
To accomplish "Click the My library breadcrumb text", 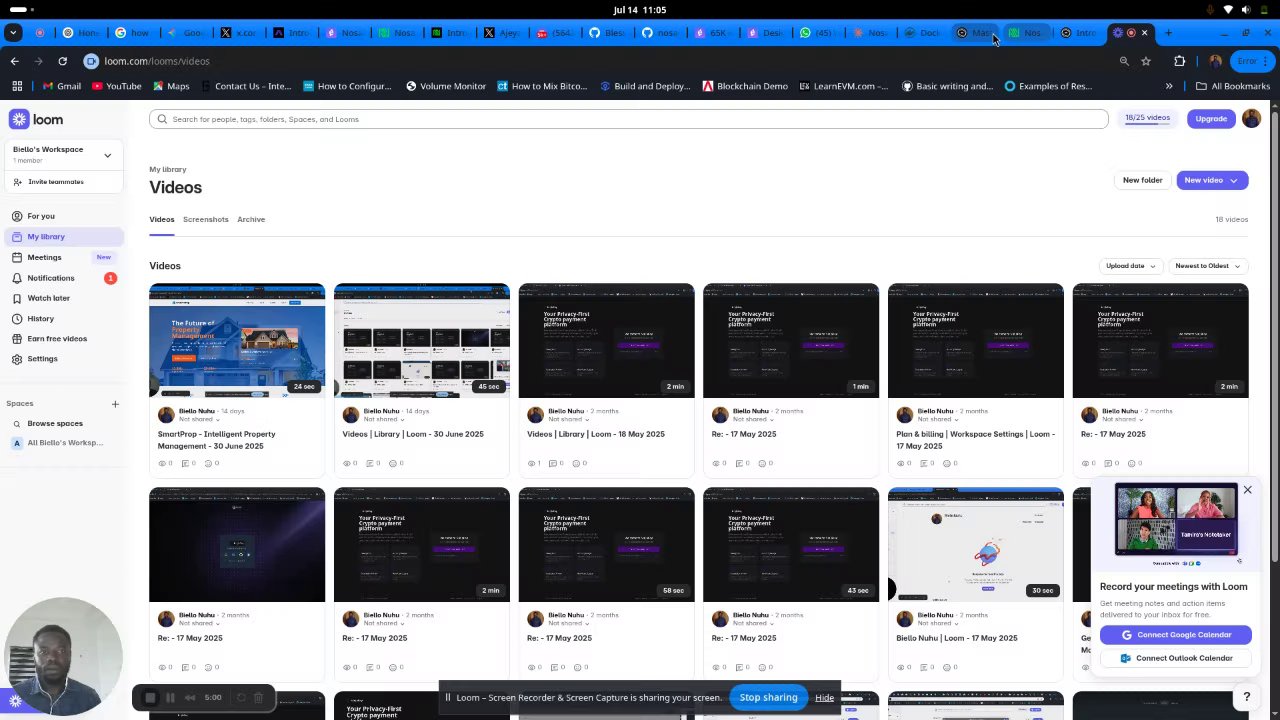I will tap(168, 169).
